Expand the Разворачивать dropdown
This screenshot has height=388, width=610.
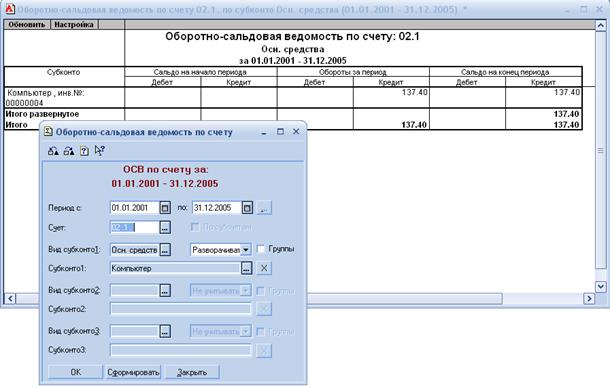point(246,249)
